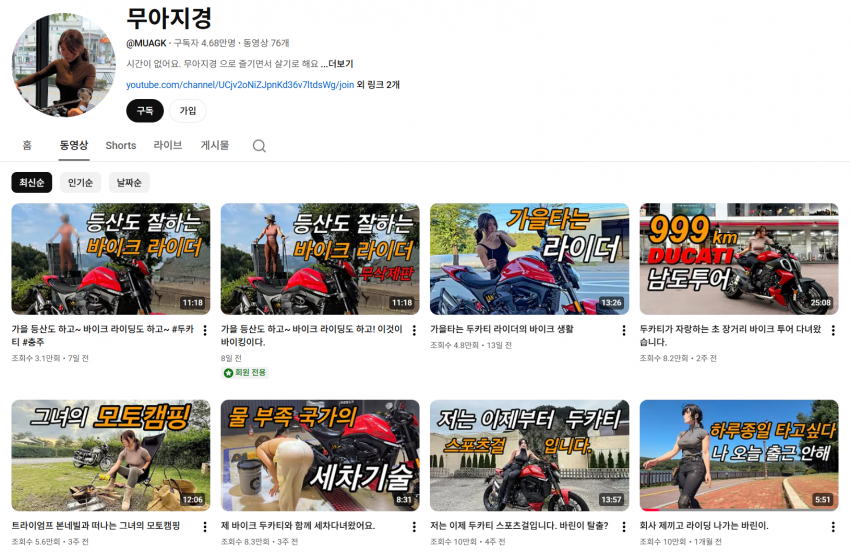Open three-dot menu for 두카티가 자랑하는 남도투어 video
This screenshot has width=850, height=554.
pyautogui.click(x=832, y=330)
